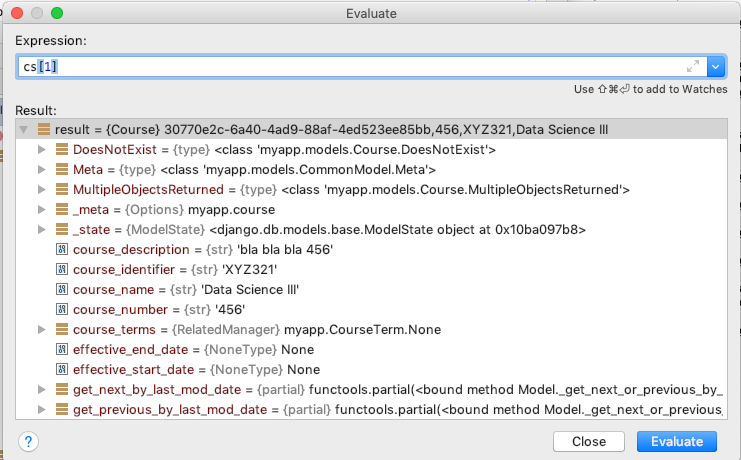Click the effective_end_date field icon
The width and height of the screenshot is (741, 460).
click(62, 349)
